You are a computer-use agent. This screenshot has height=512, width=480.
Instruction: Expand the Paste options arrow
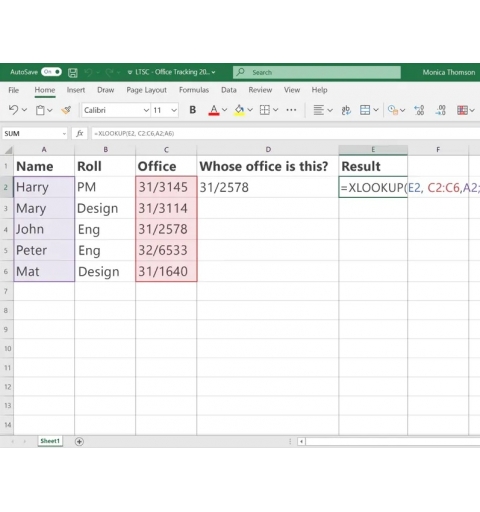click(x=50, y=110)
